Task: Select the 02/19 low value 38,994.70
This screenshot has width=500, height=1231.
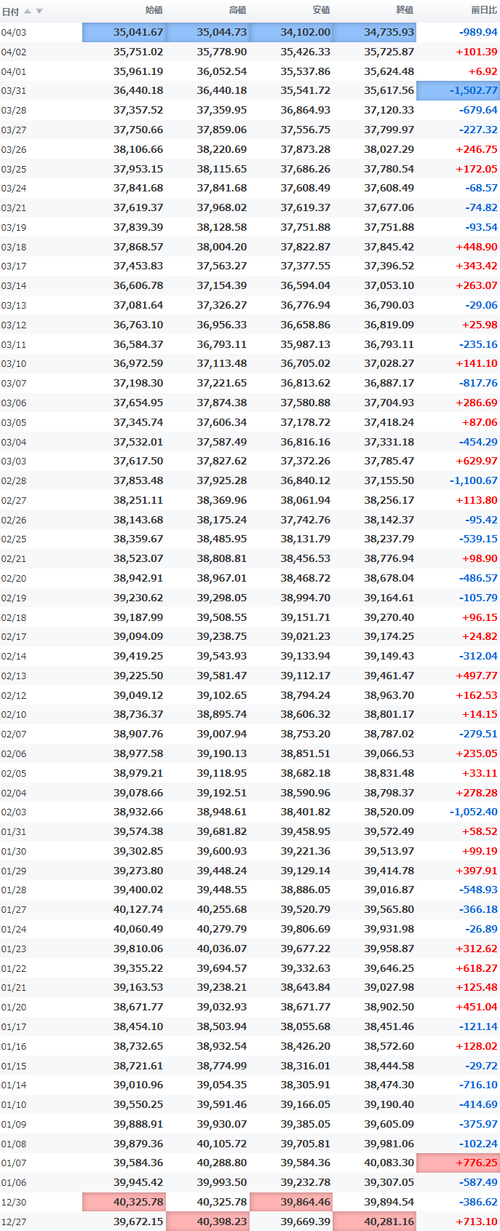Action: pyautogui.click(x=305, y=598)
